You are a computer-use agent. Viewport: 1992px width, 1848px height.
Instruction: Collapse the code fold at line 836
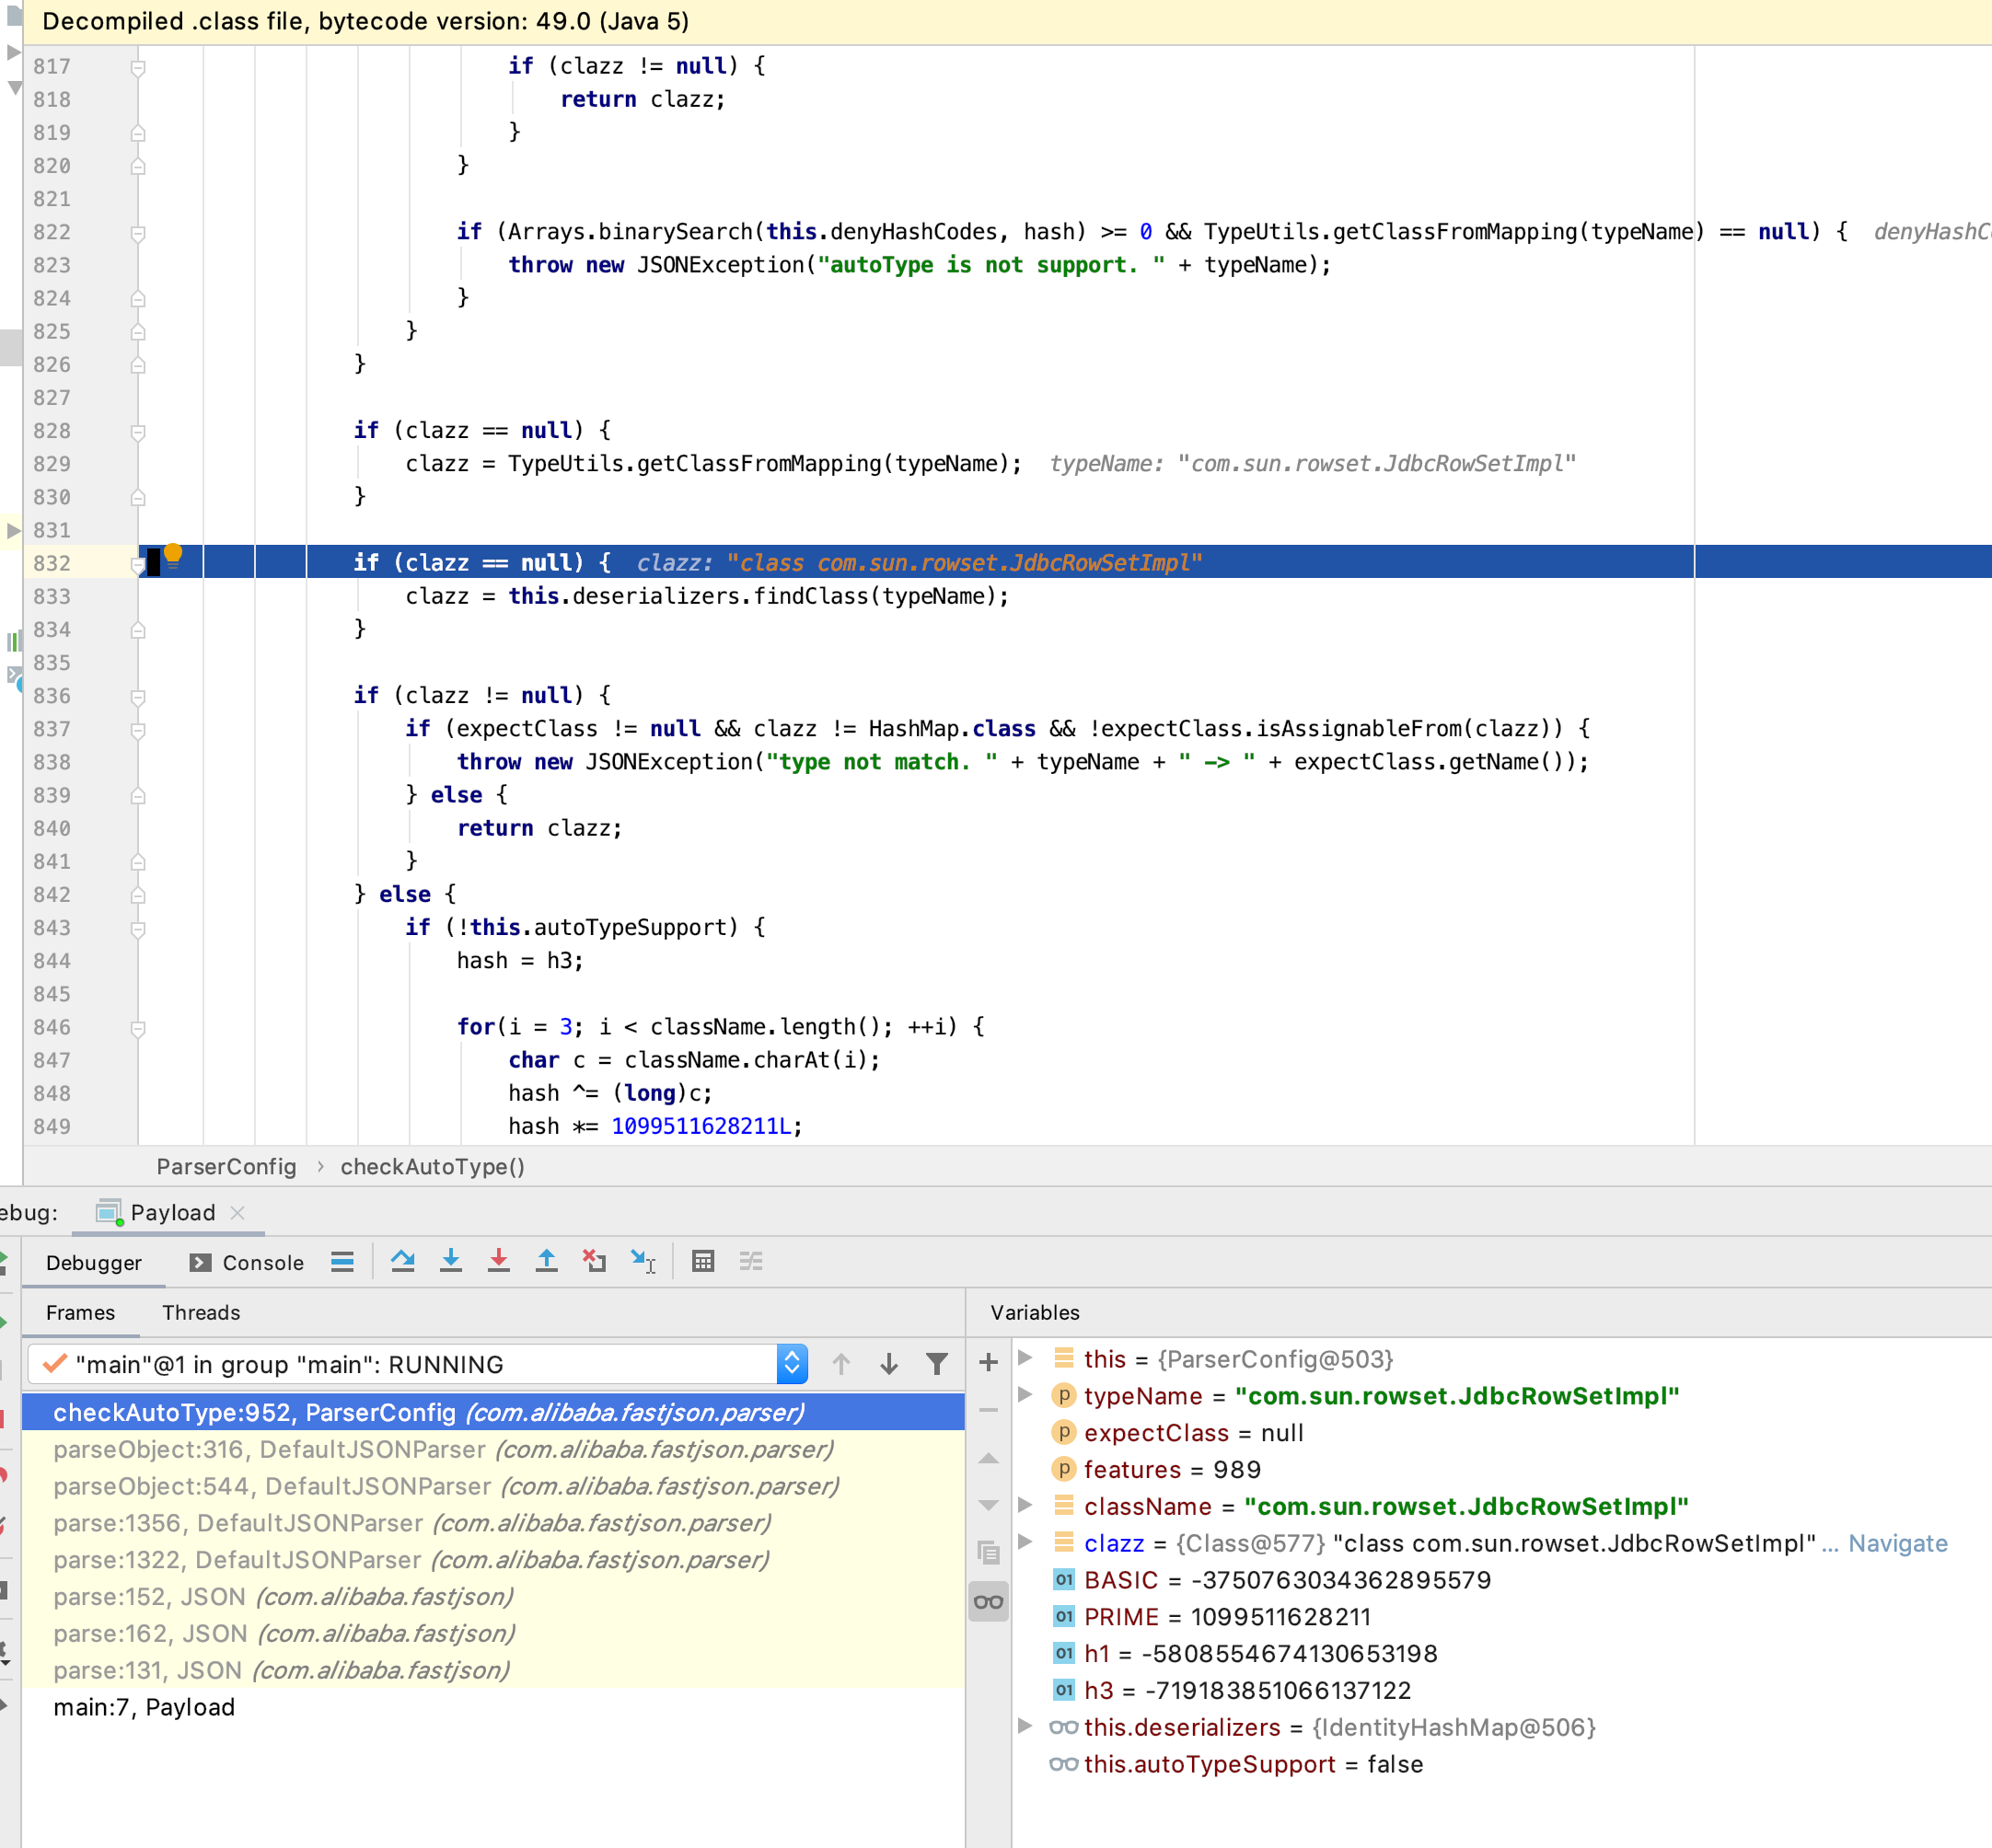point(138,697)
